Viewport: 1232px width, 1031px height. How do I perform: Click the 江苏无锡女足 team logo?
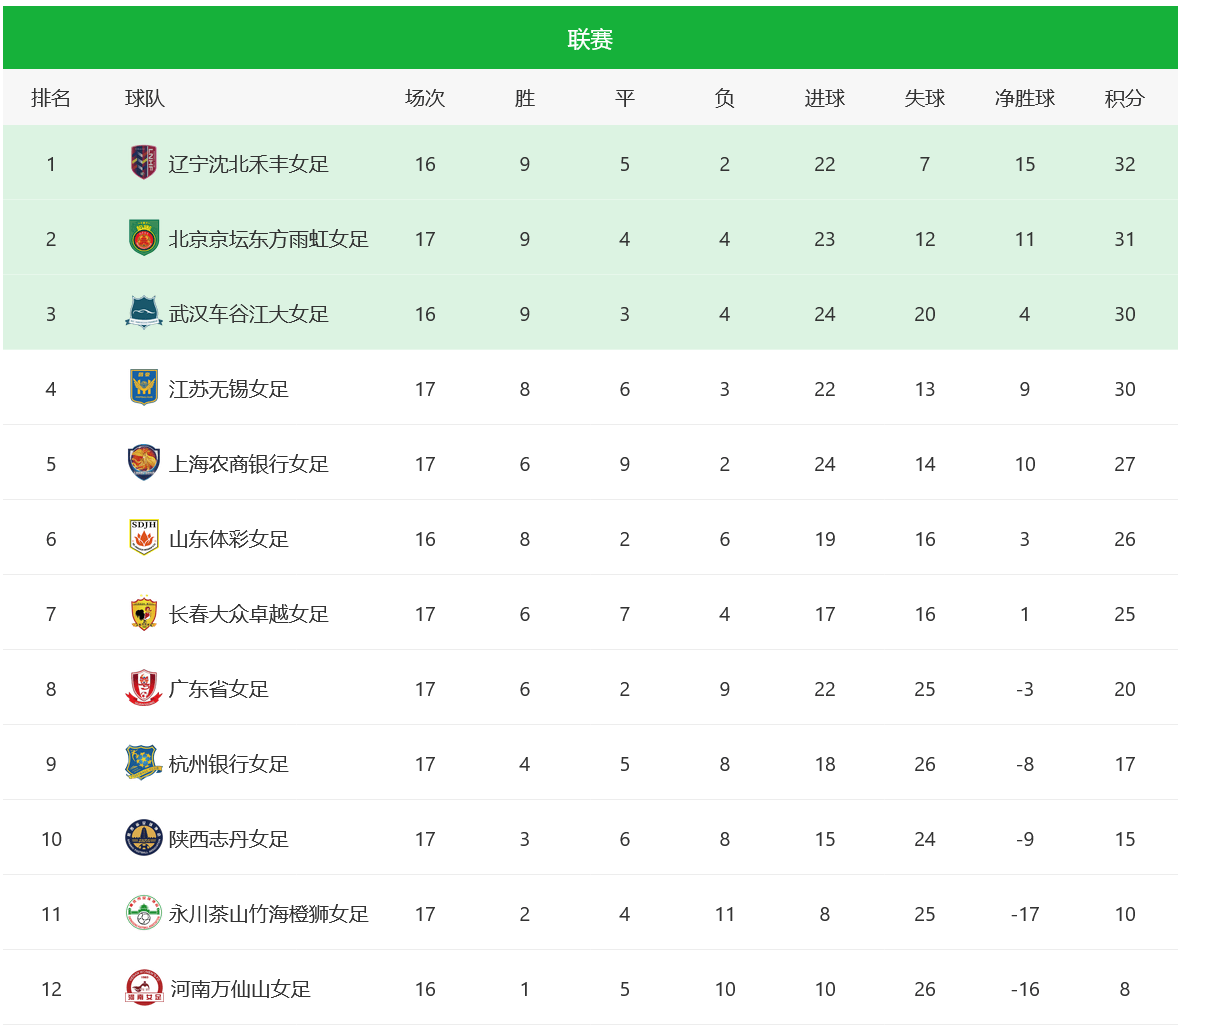144,388
